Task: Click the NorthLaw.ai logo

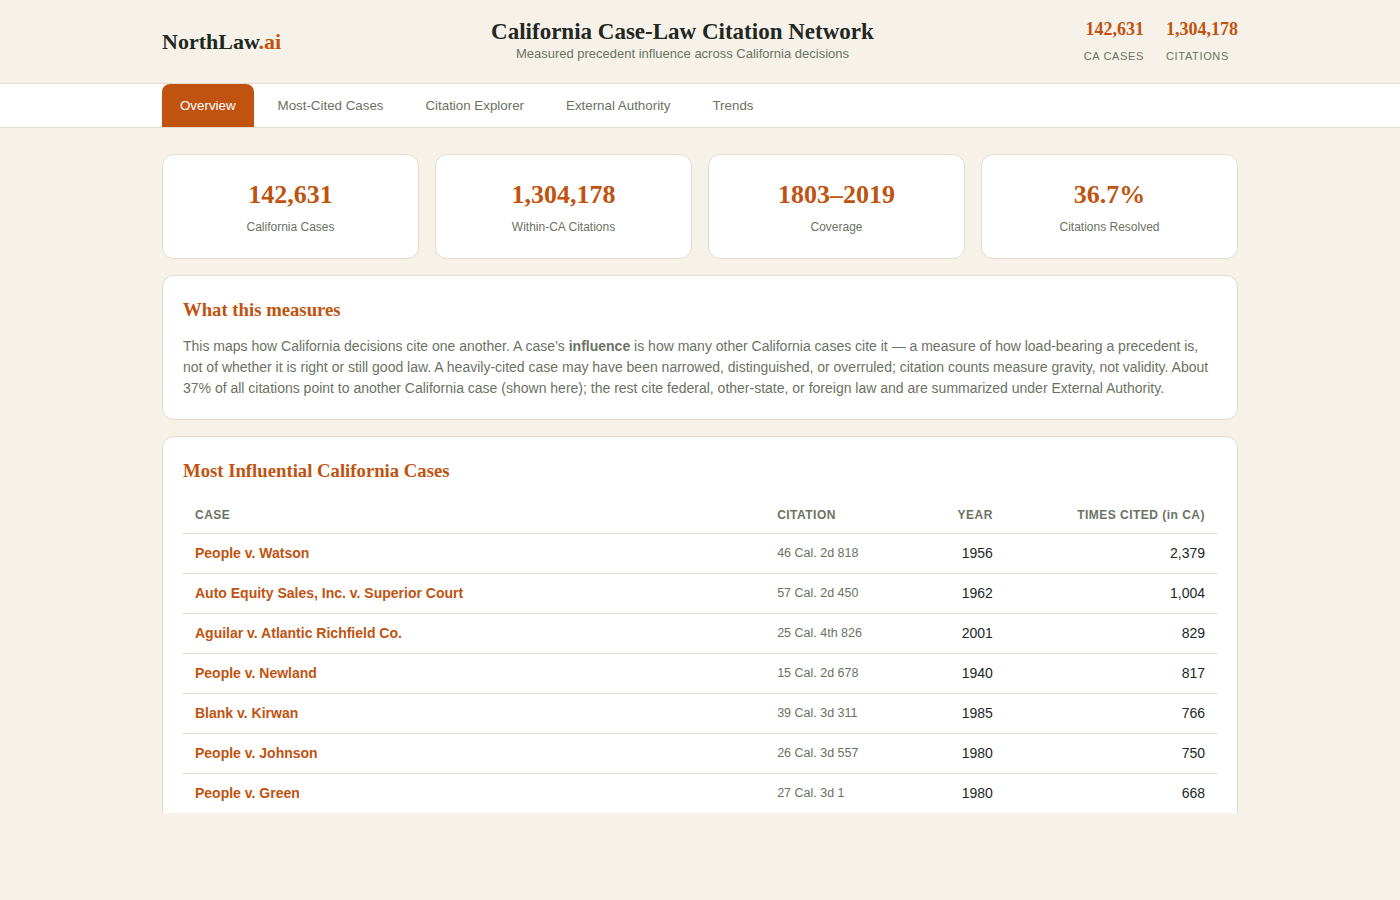Action: (x=221, y=42)
